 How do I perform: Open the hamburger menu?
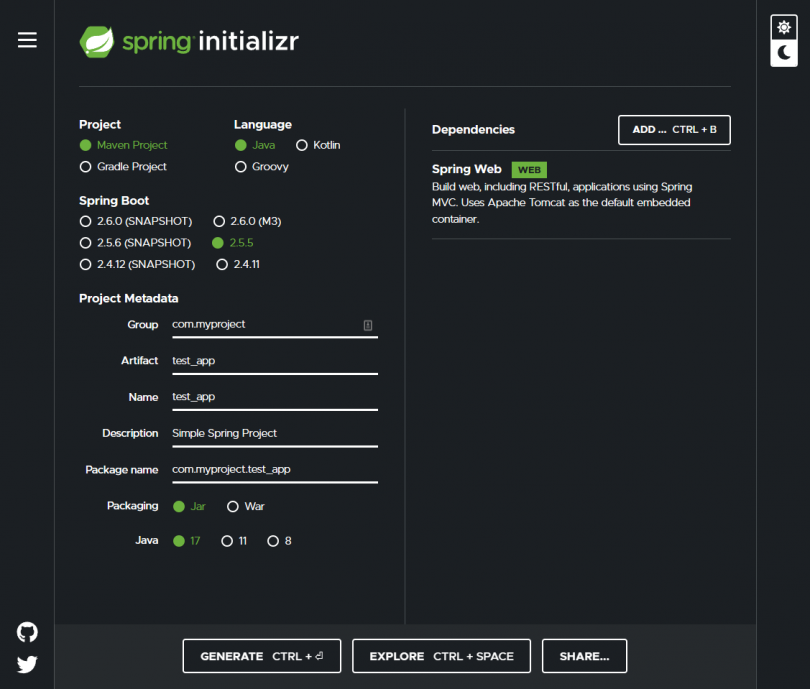pos(27,40)
